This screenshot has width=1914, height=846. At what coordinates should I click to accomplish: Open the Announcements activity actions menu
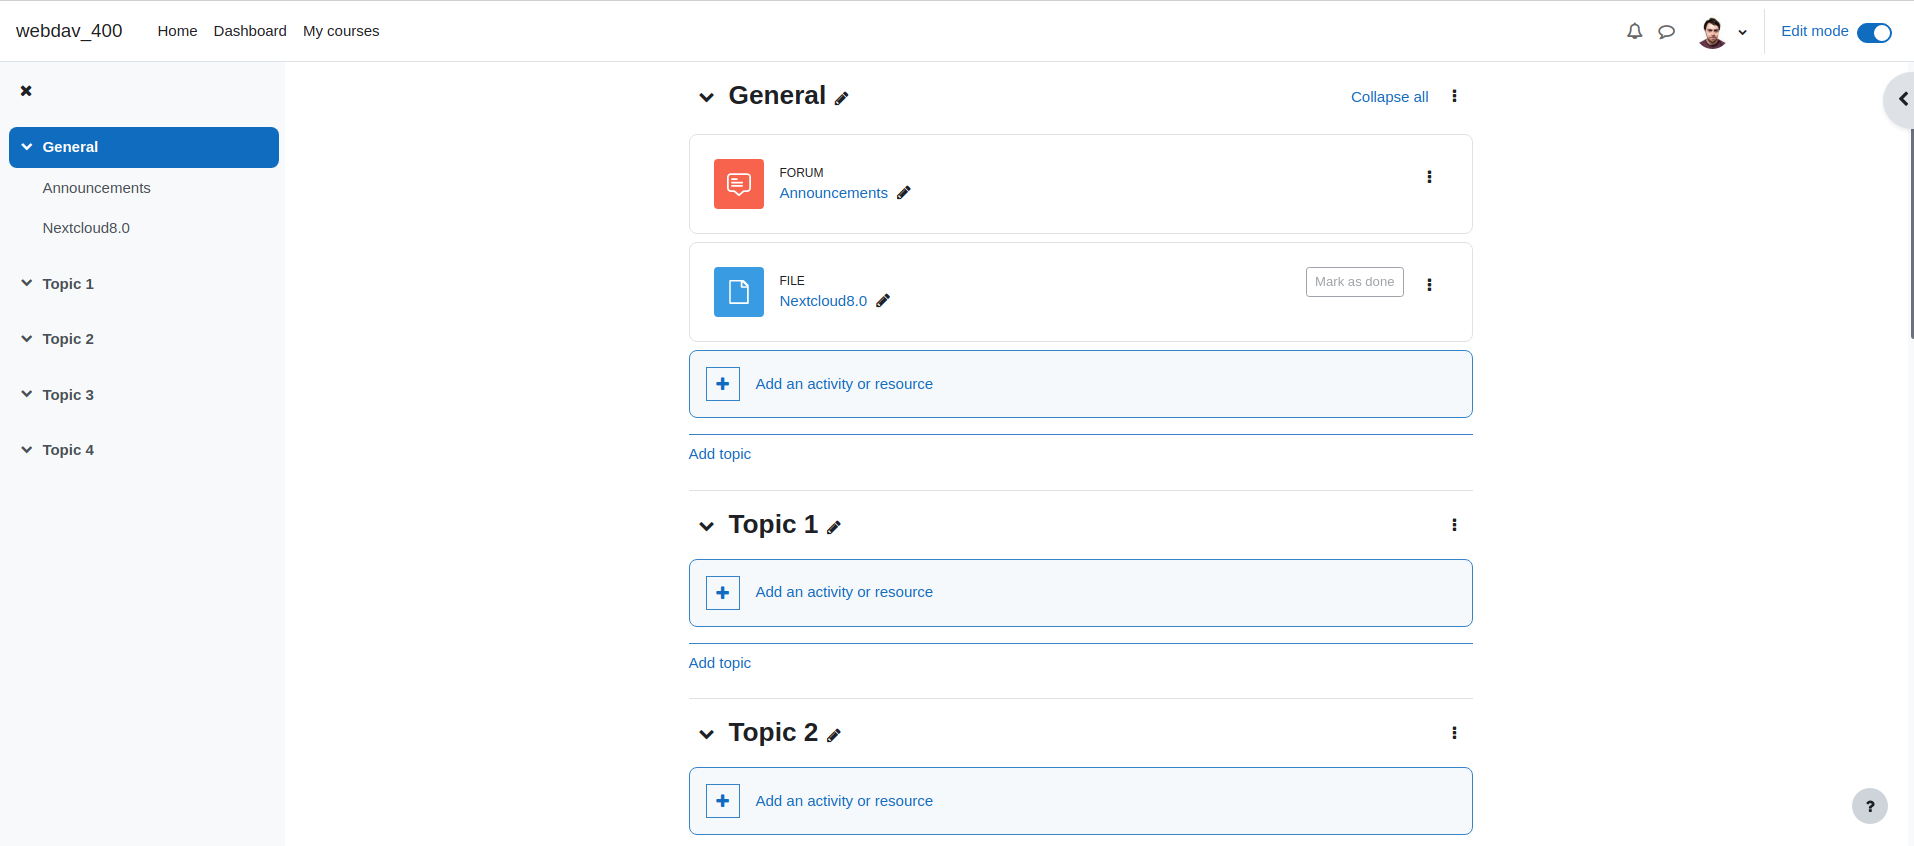pos(1429,177)
